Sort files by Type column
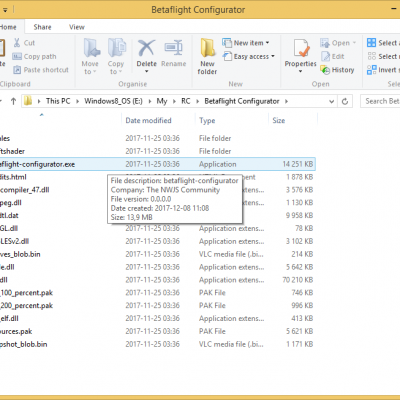The height and width of the screenshot is (400, 400). 207,120
